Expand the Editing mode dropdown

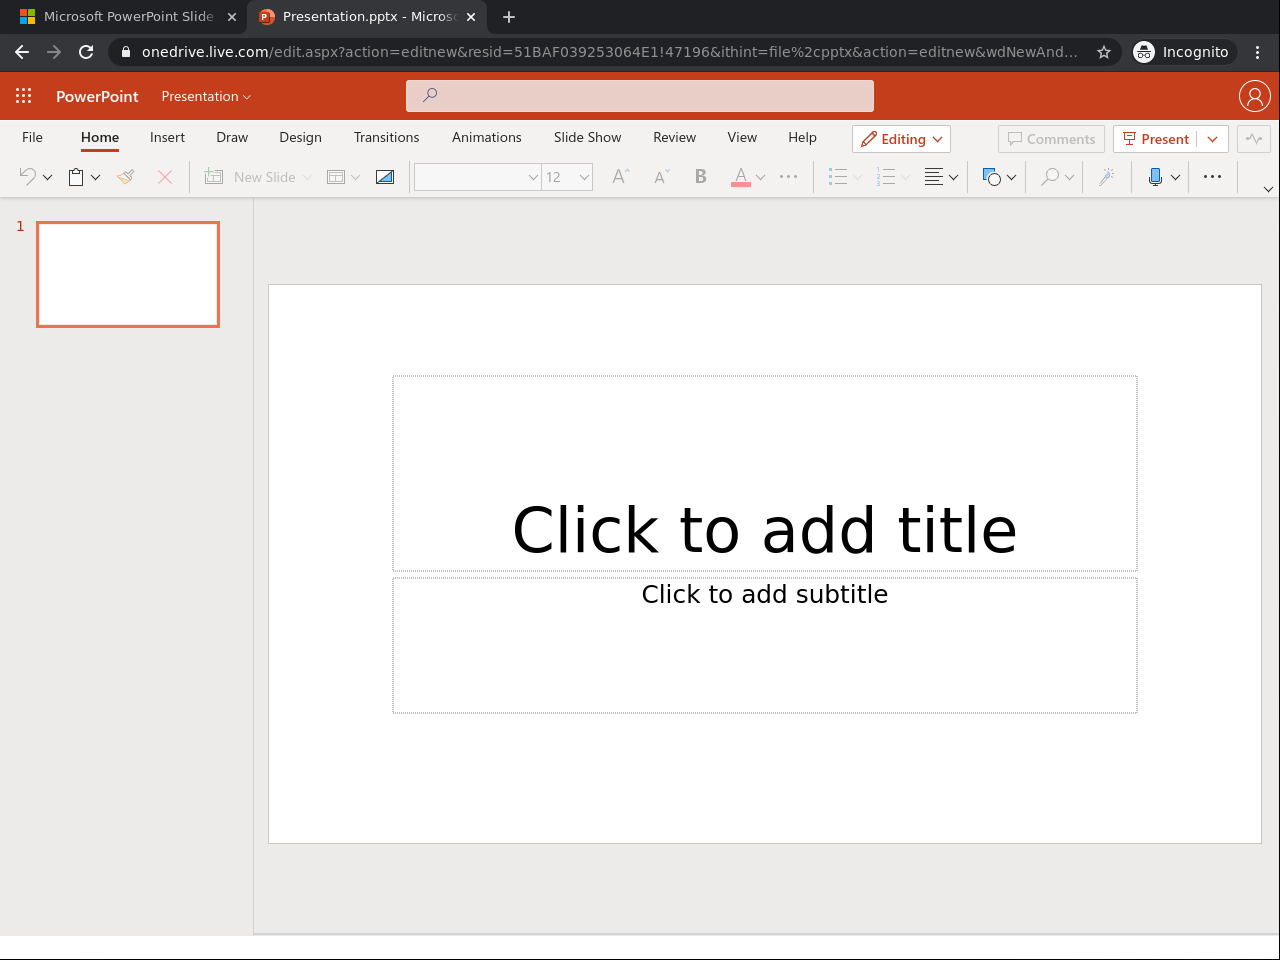click(x=901, y=139)
